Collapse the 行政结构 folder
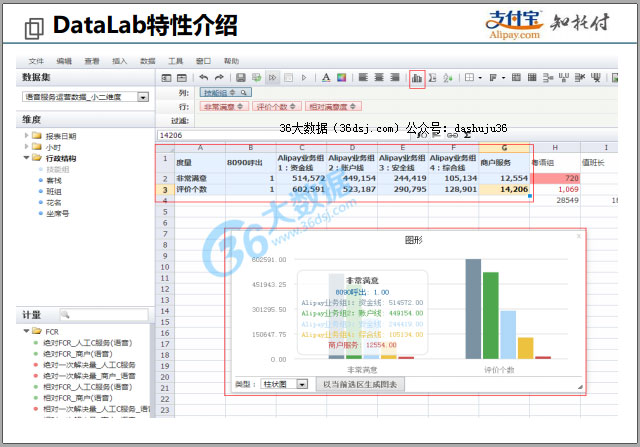Screen dimensions: 640x447 coord(27,158)
